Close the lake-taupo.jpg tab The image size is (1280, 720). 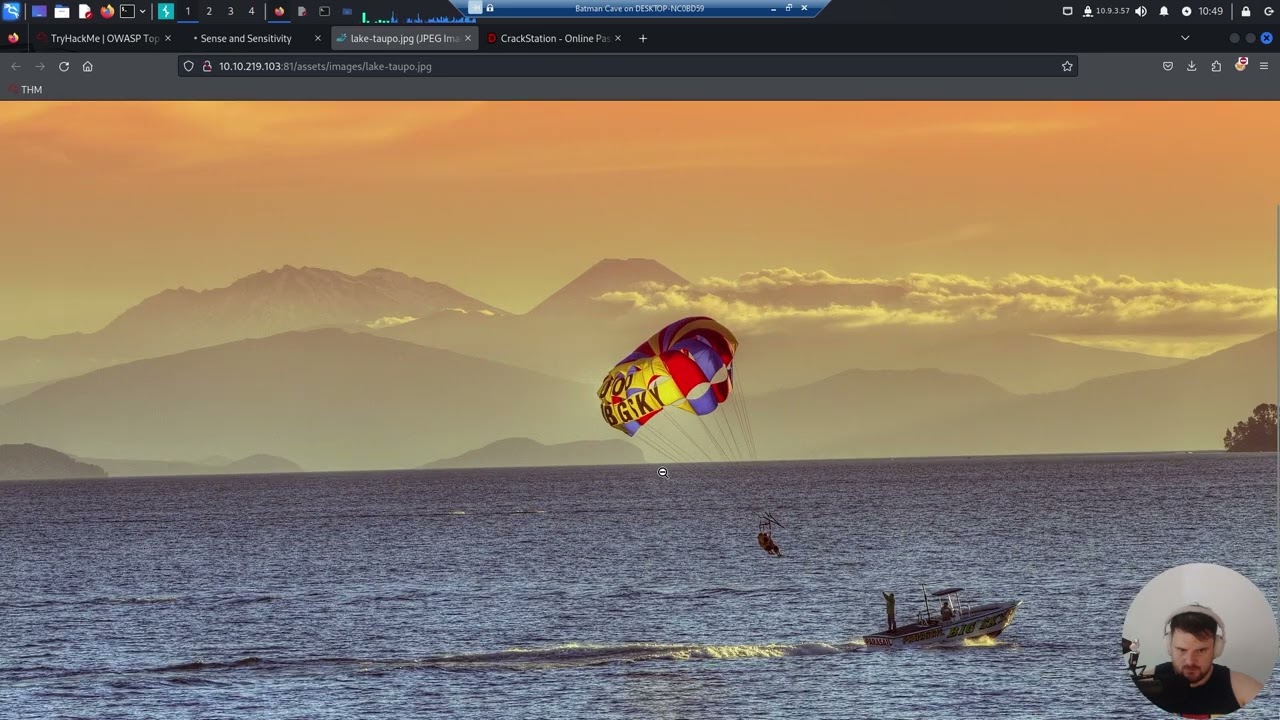[468, 38]
